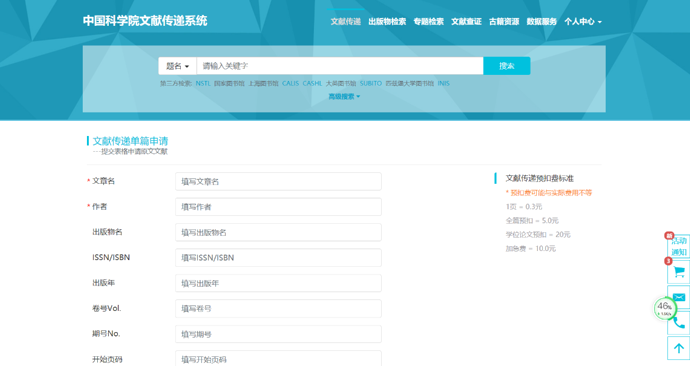This screenshot has height=378, width=690.
Task: Expand the 高级搜索 advanced search
Action: coord(344,96)
